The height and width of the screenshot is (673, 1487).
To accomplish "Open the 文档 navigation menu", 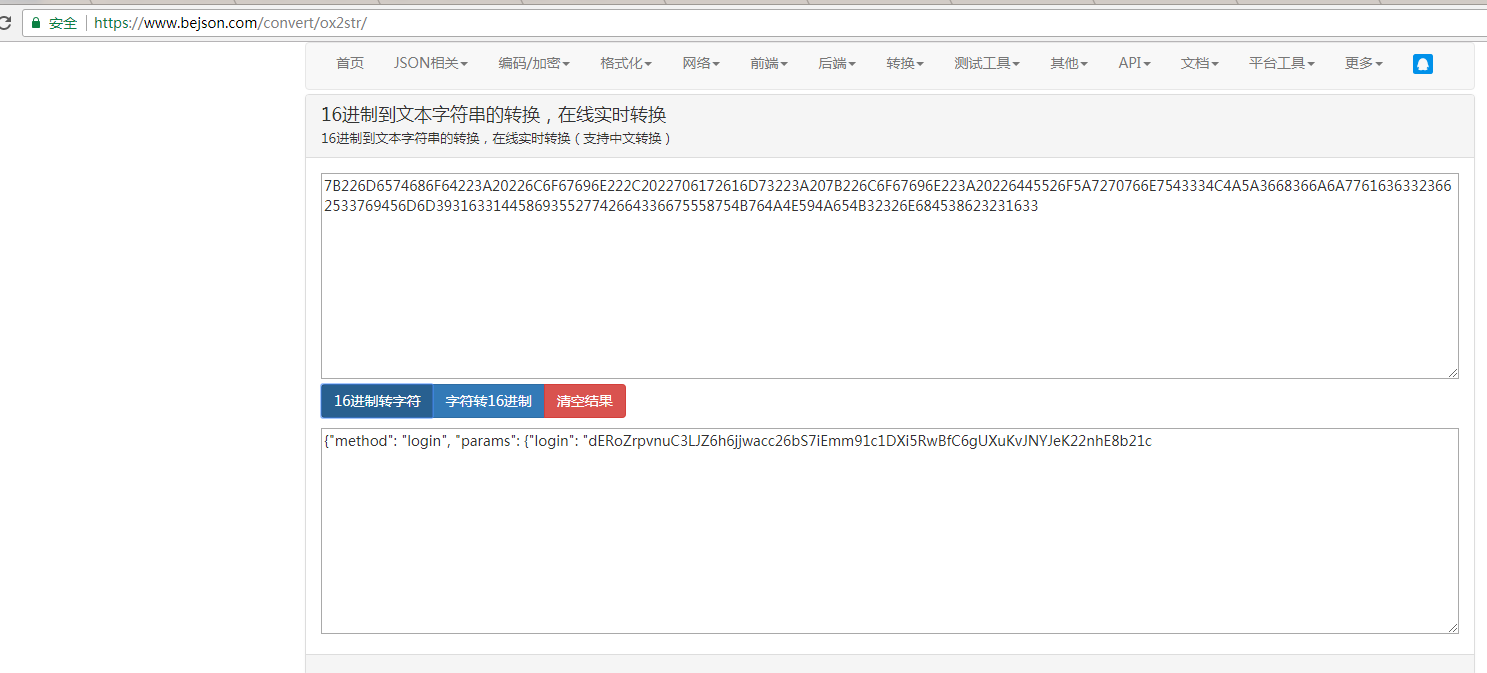I will 1200,64.
